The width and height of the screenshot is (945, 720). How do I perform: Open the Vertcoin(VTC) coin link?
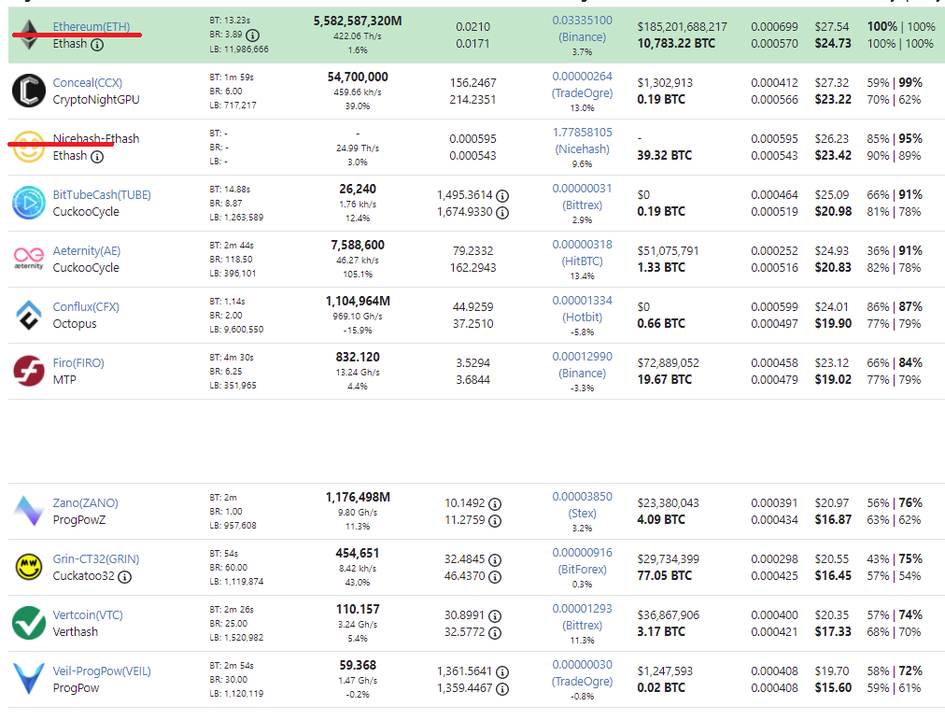87,615
